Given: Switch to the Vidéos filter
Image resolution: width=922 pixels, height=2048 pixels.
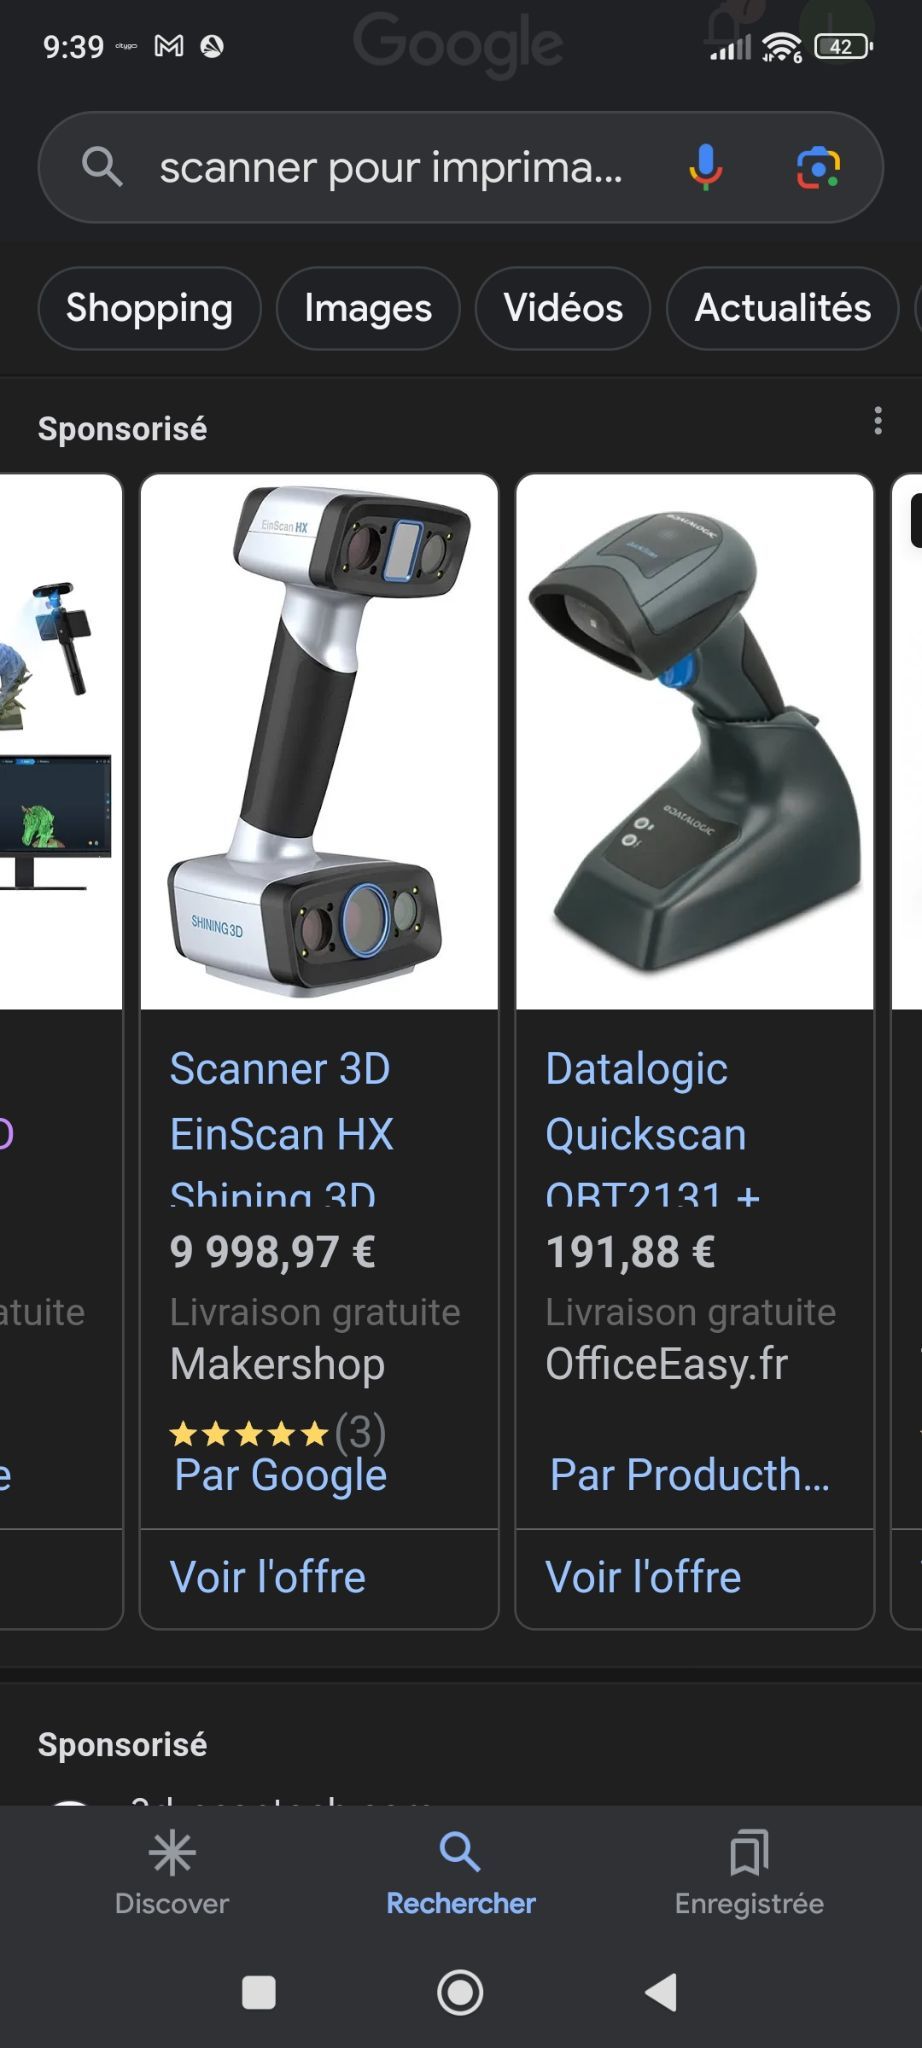Looking at the screenshot, I should coord(563,308).
